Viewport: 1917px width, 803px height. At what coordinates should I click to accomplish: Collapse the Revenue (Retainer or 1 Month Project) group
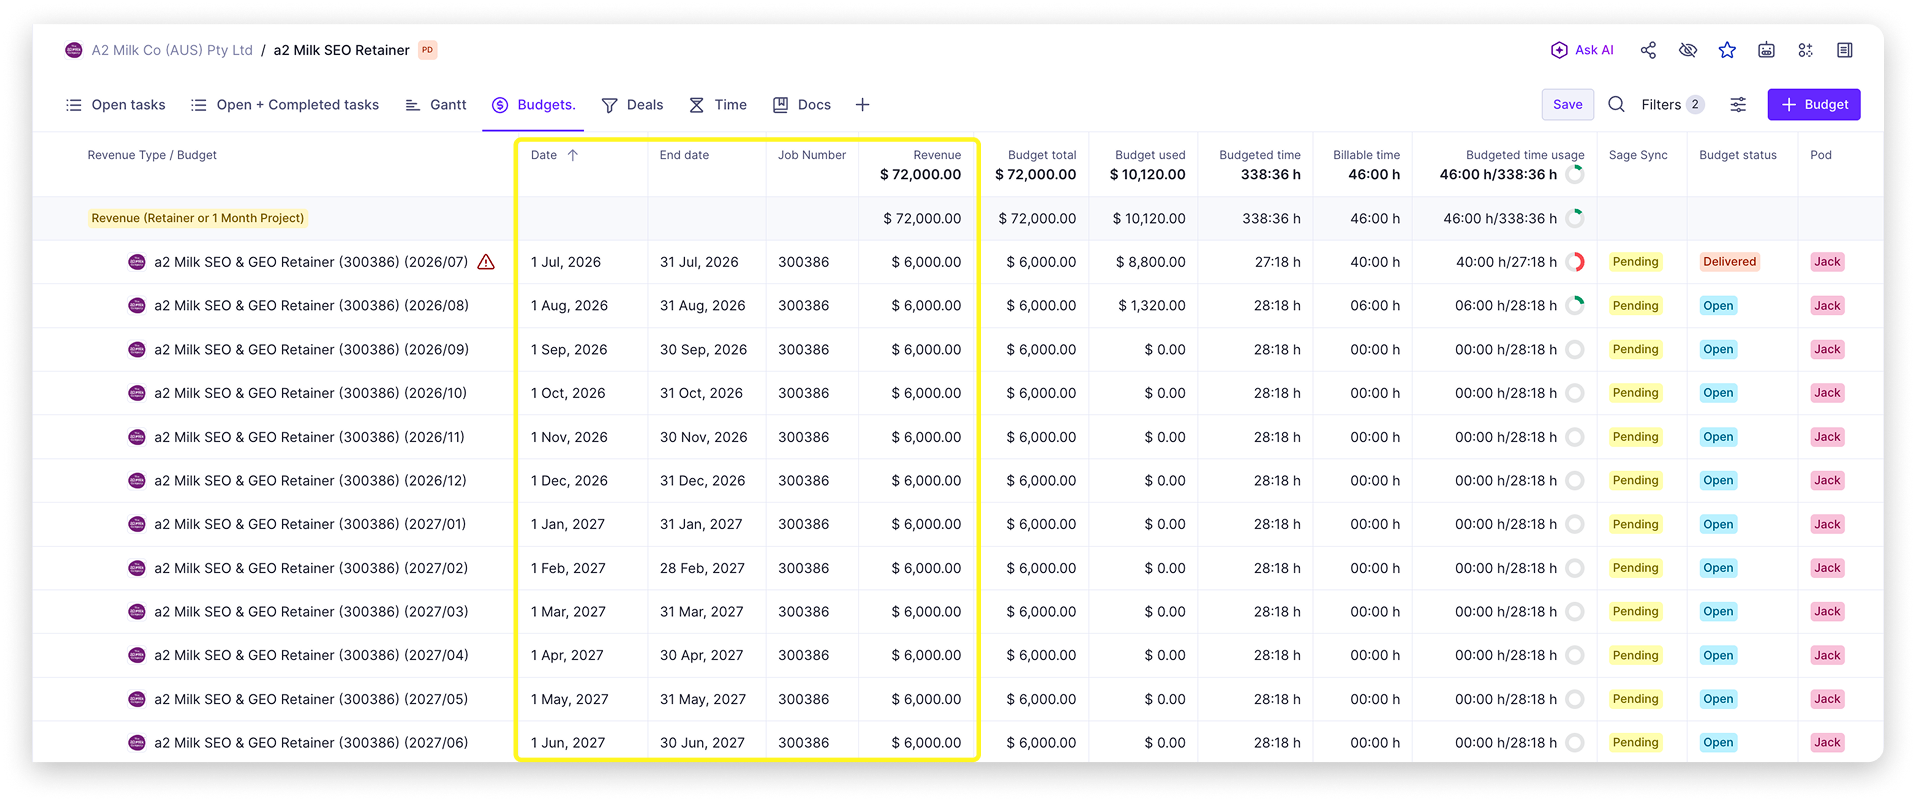(197, 218)
